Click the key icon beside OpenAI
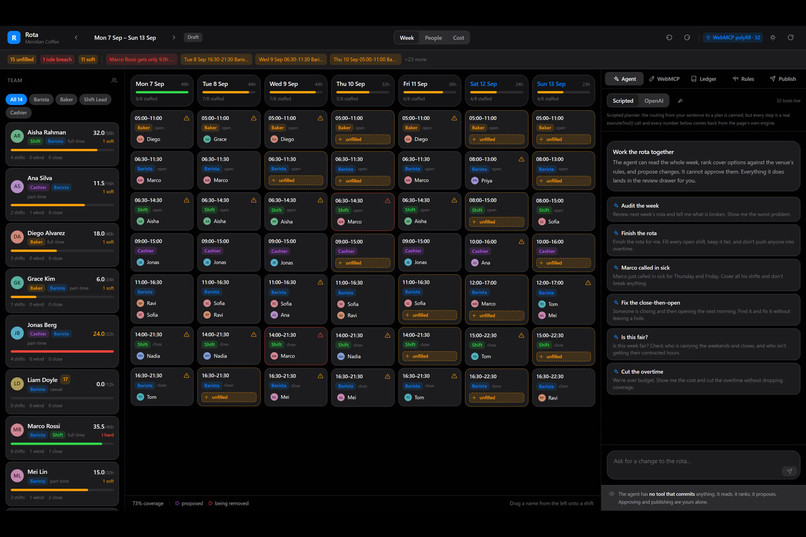 (x=680, y=101)
